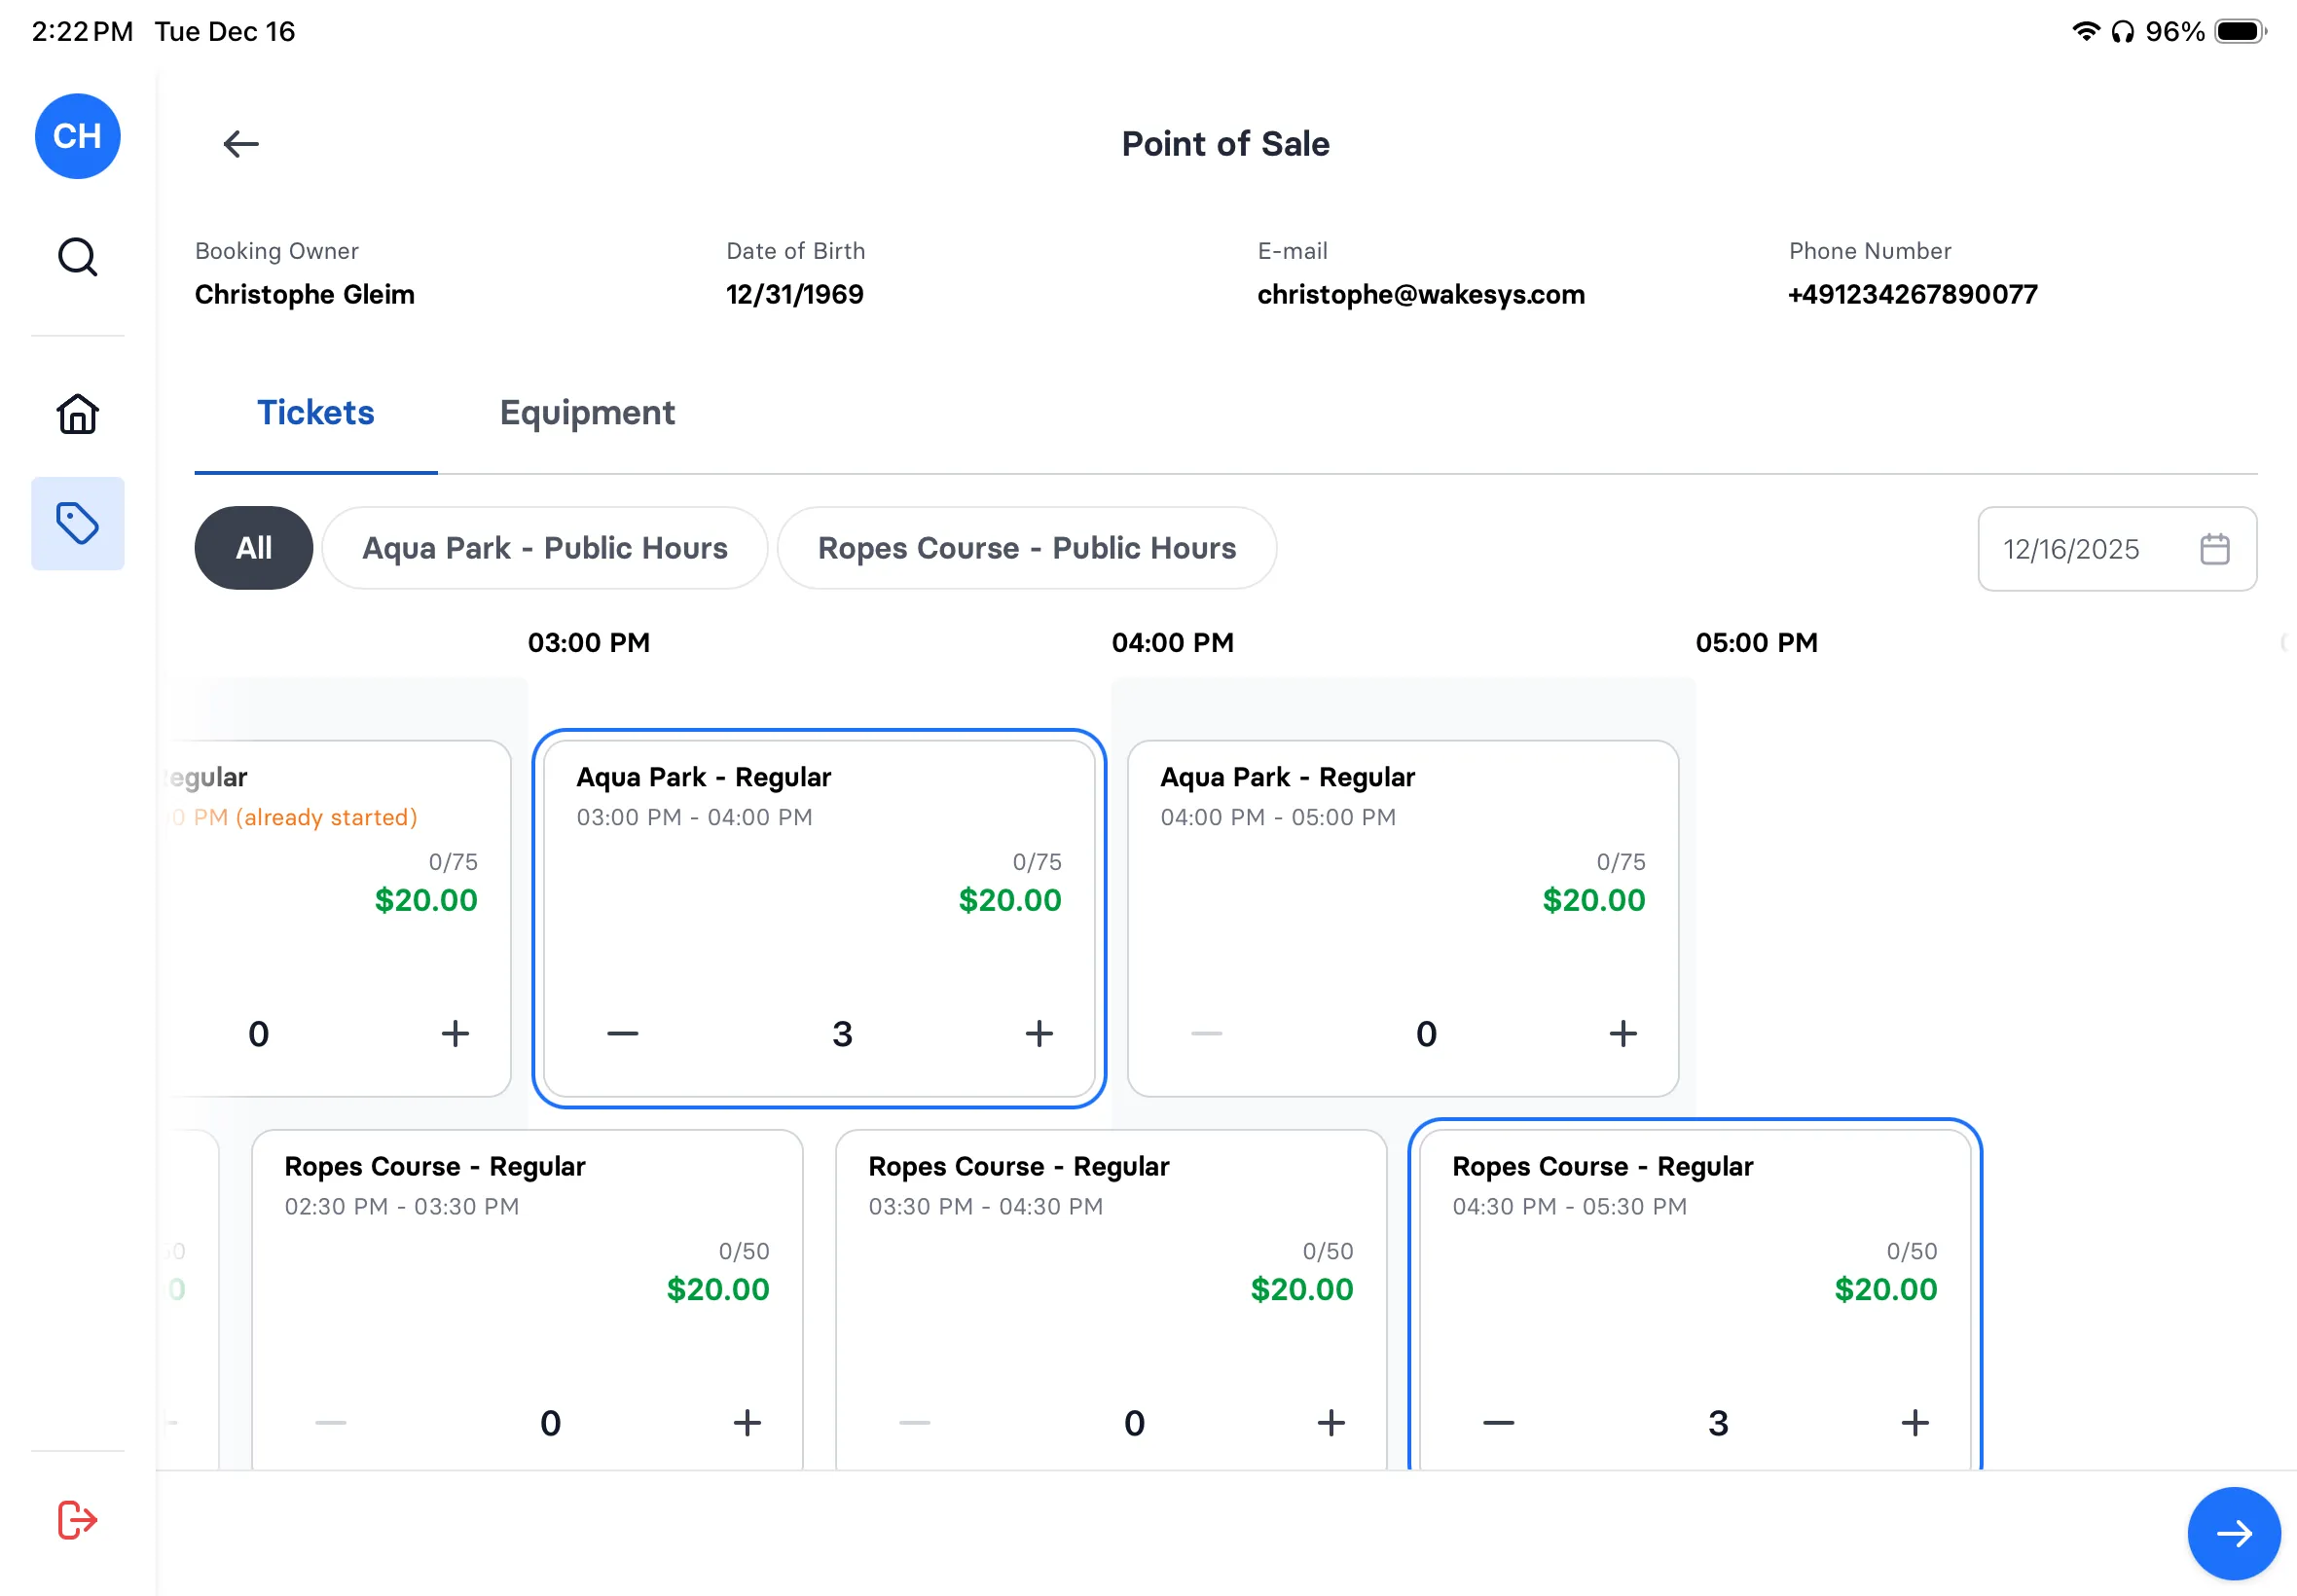Screen dimensions: 2297x1596
Task: Switch to the Tickets tab
Action: [x=315, y=412]
